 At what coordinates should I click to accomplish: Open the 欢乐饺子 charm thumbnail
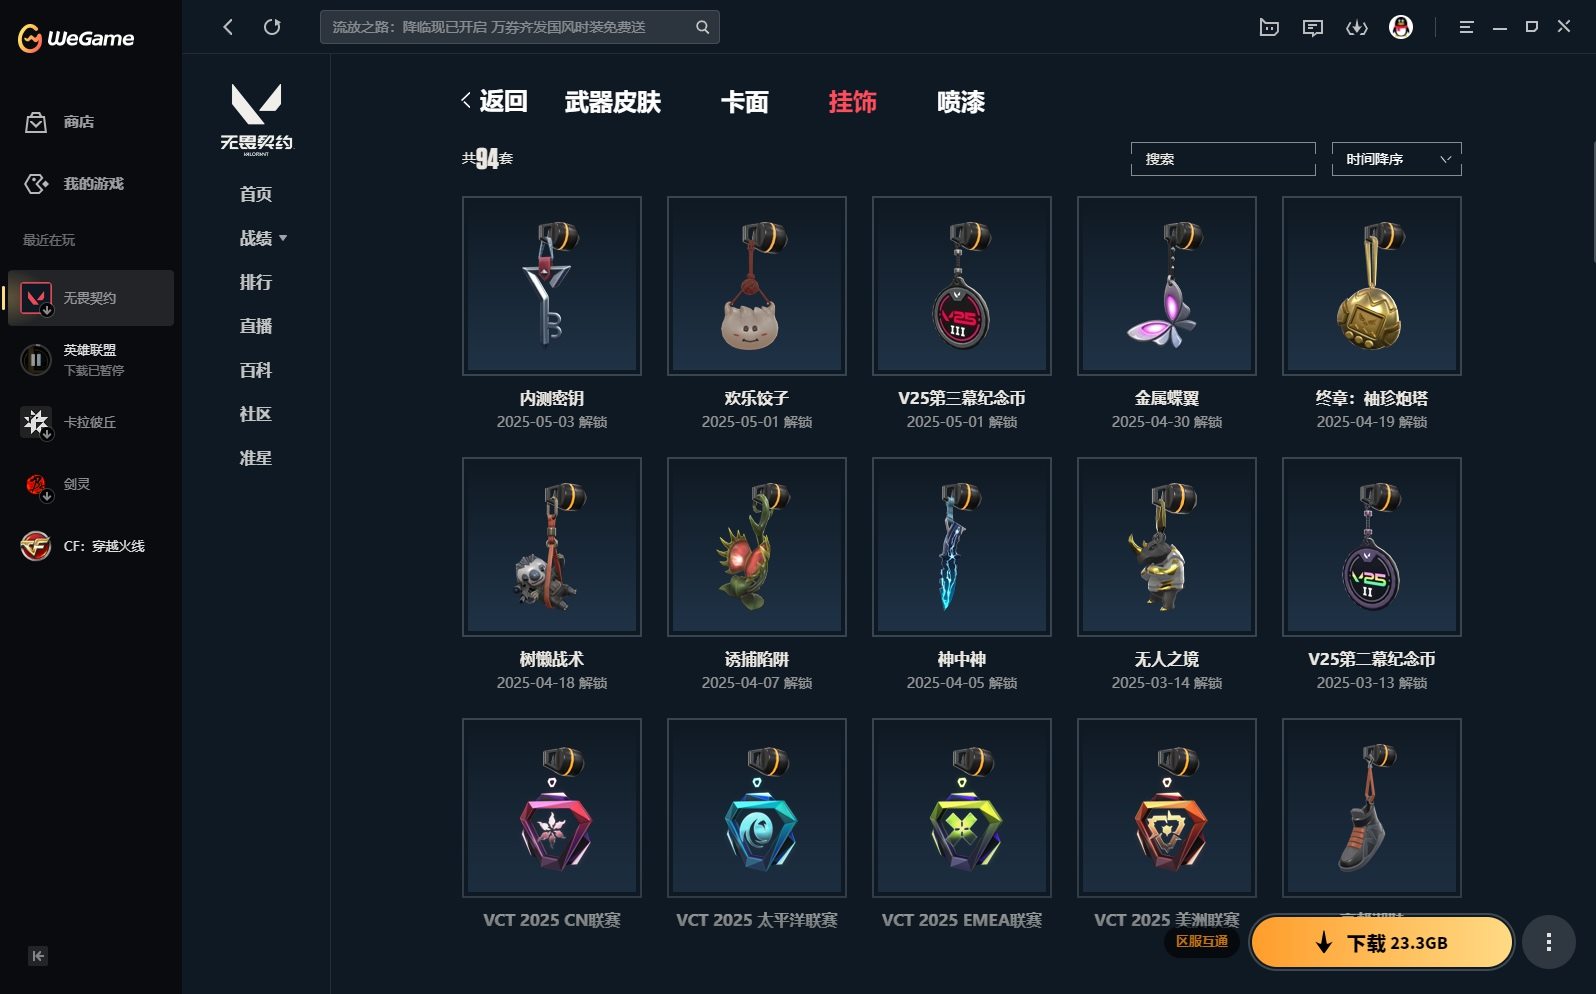click(756, 286)
